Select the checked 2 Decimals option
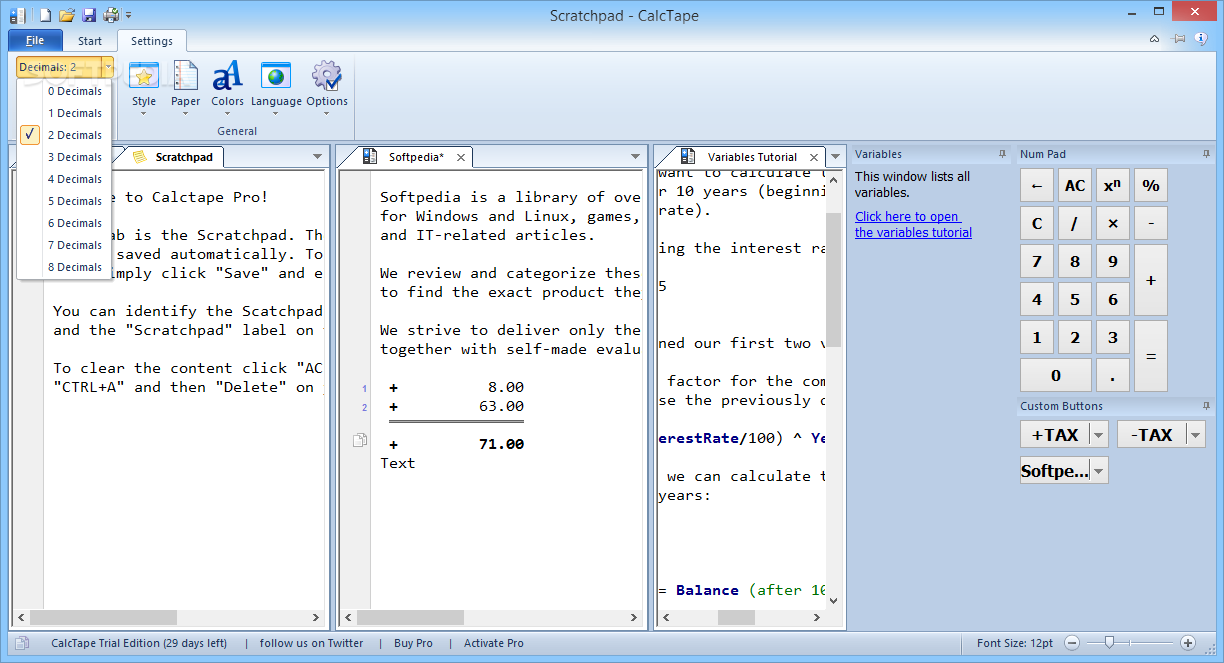The width and height of the screenshot is (1224, 663). pos(64,135)
